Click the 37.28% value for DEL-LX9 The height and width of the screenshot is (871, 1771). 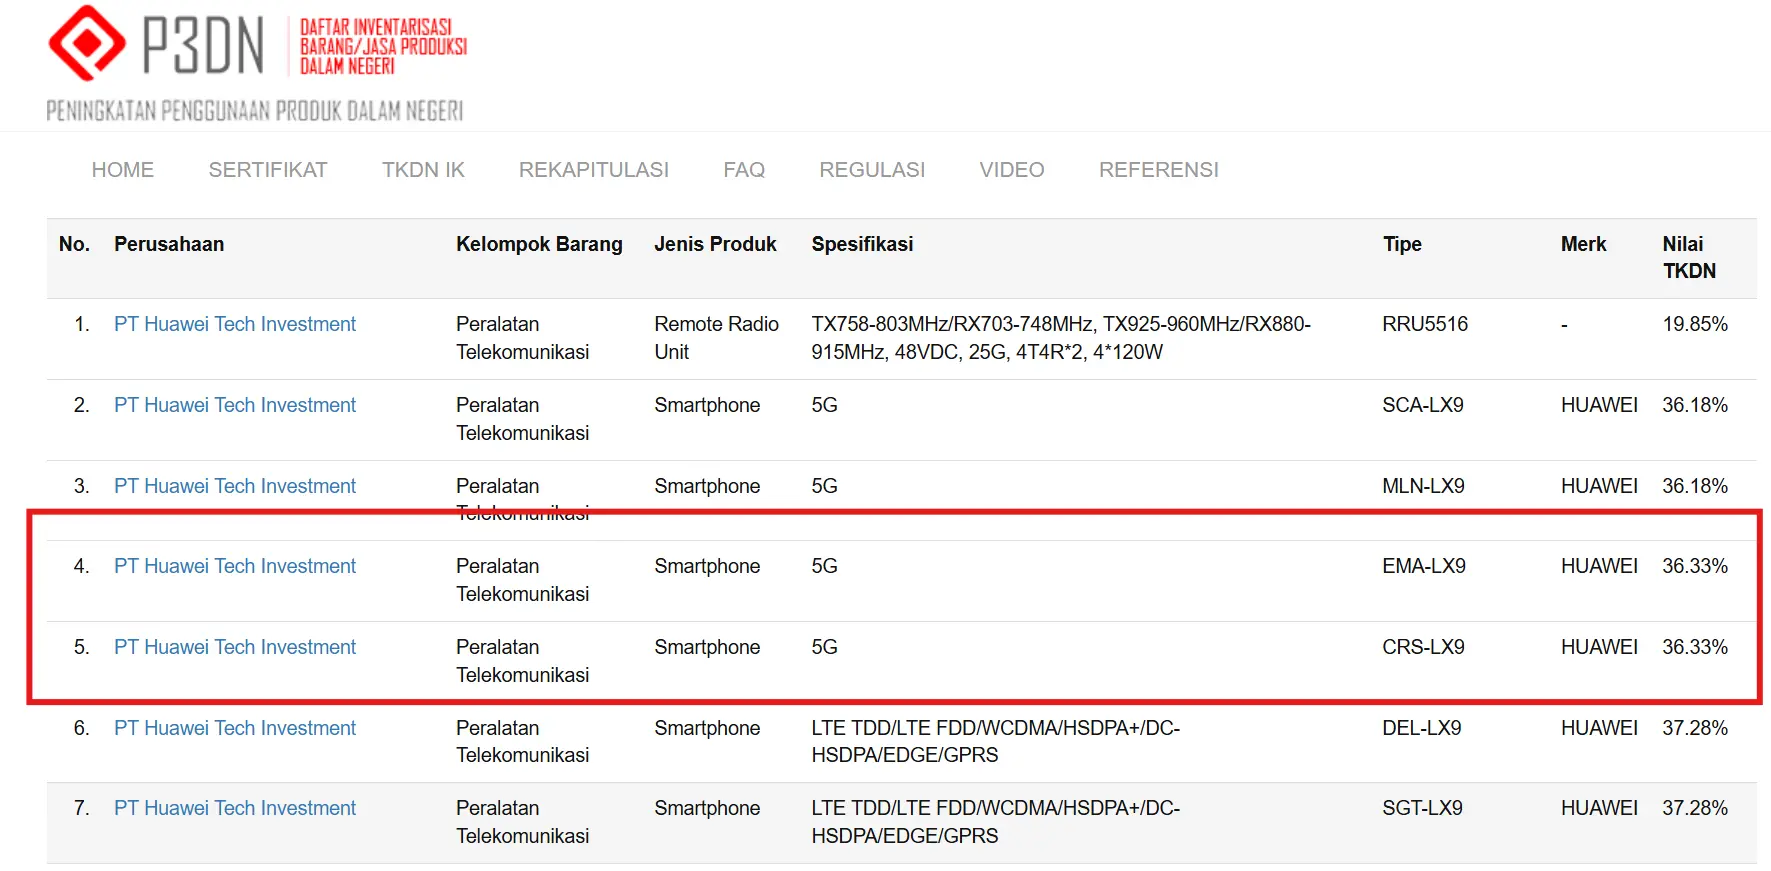tap(1695, 728)
